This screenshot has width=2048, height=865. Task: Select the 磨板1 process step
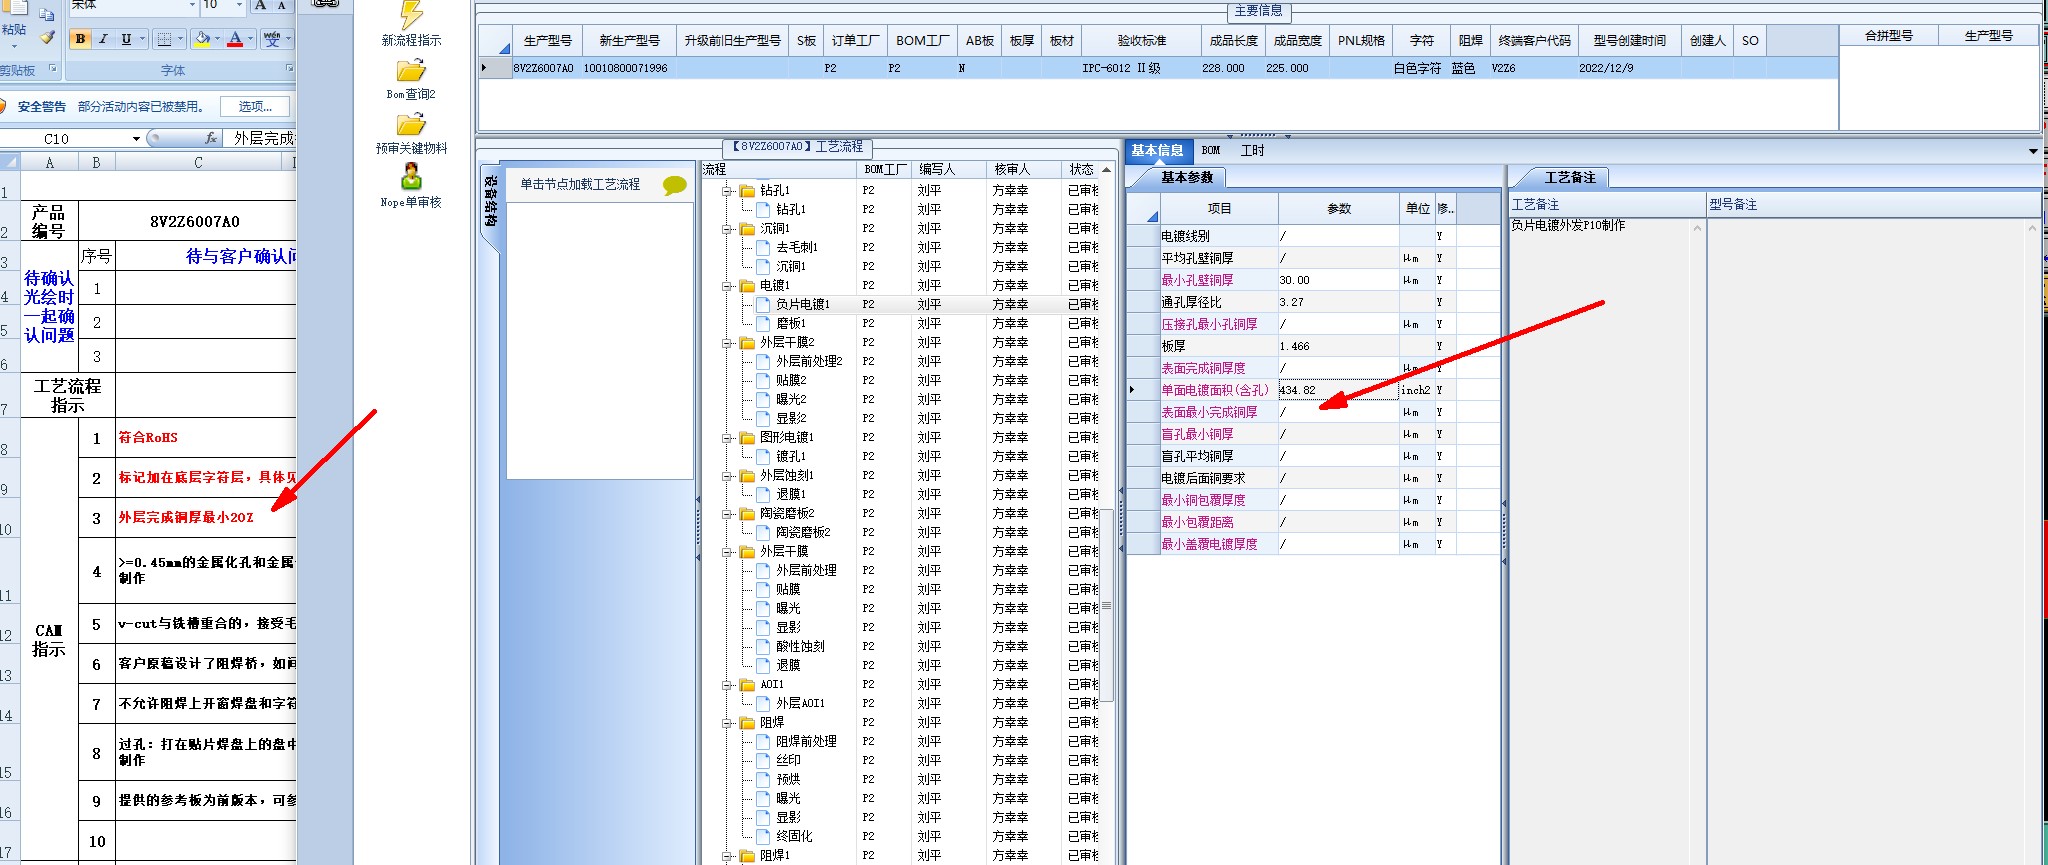pyautogui.click(x=791, y=323)
